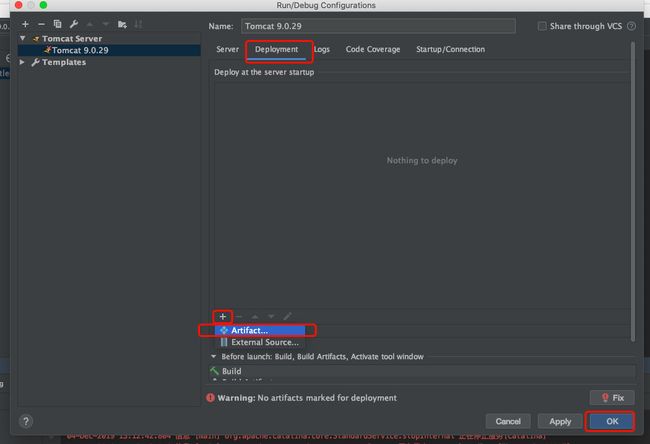Click the red warning icon

pyautogui.click(x=210, y=398)
